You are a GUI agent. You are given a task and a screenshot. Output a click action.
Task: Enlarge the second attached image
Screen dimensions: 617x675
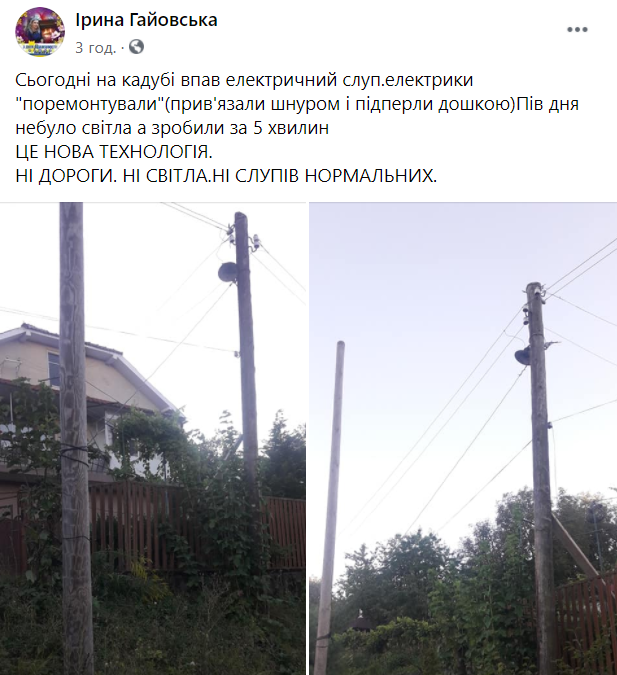[x=463, y=438]
